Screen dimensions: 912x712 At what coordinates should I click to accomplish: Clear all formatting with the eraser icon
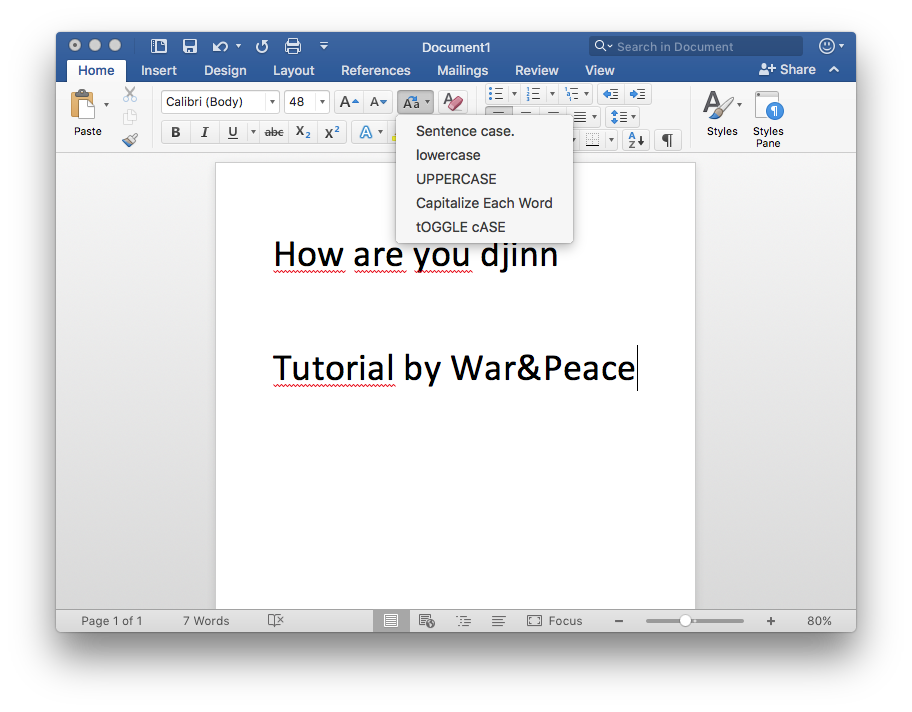(x=453, y=102)
